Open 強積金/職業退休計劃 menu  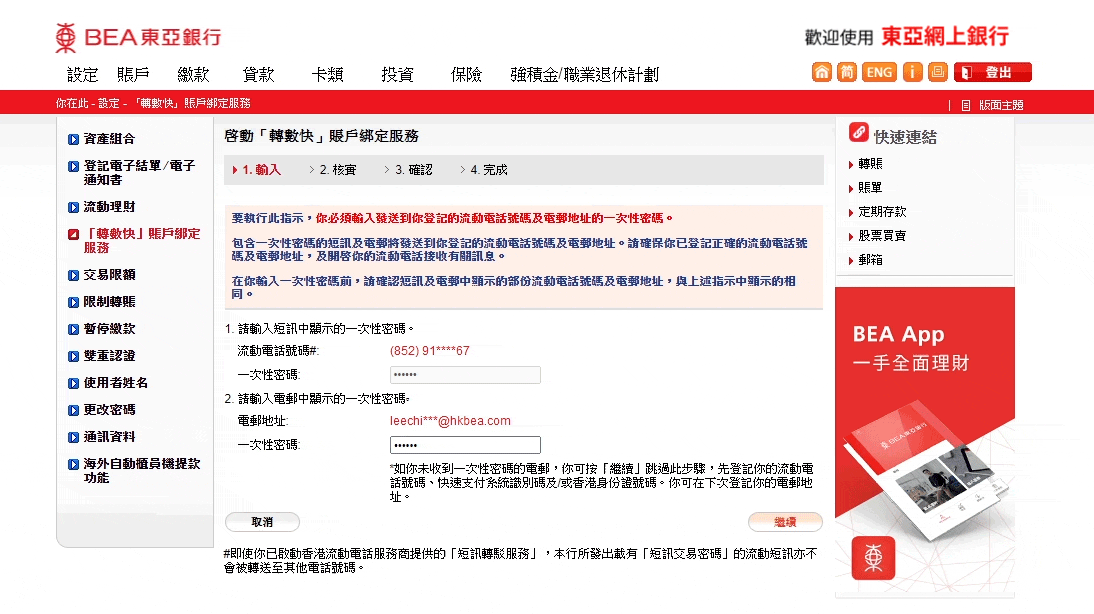click(x=585, y=75)
